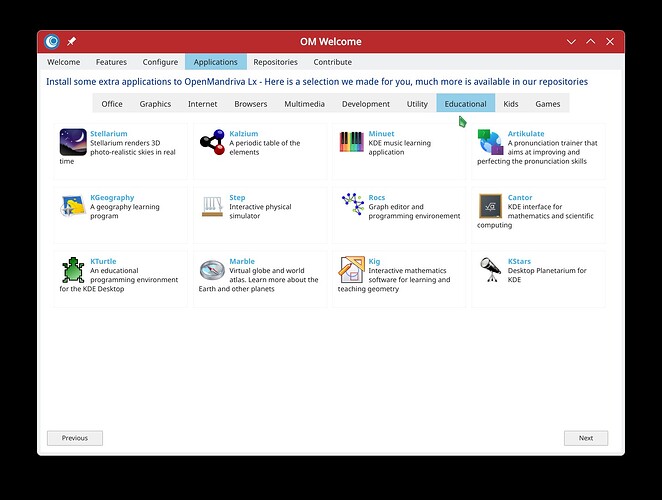
Task: Click the Artikulate title link
Action: [x=526, y=133]
